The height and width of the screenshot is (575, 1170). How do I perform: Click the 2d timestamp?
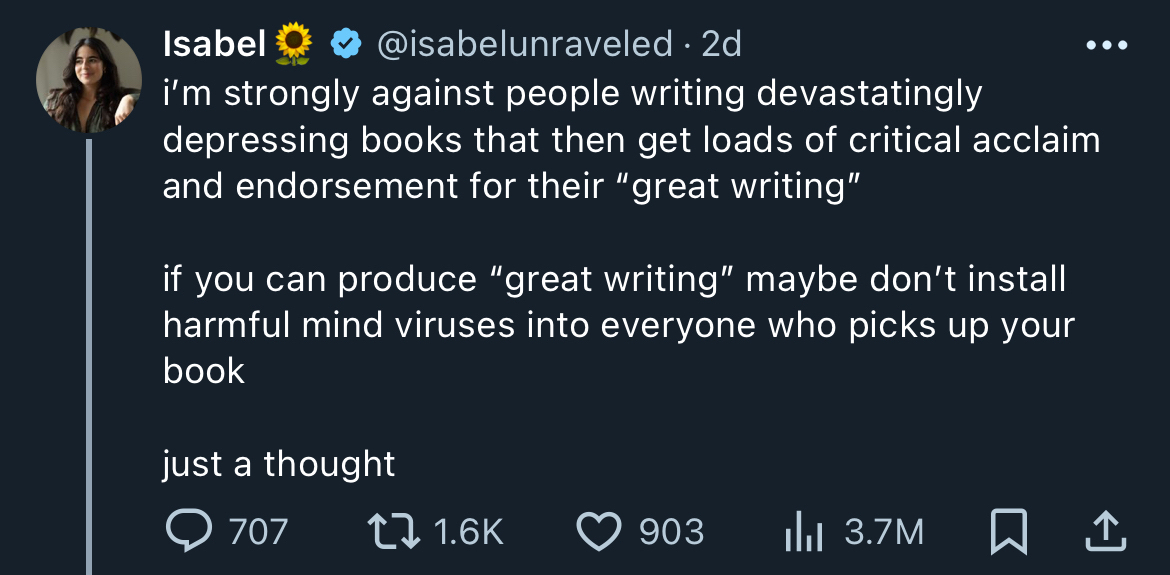tap(721, 44)
